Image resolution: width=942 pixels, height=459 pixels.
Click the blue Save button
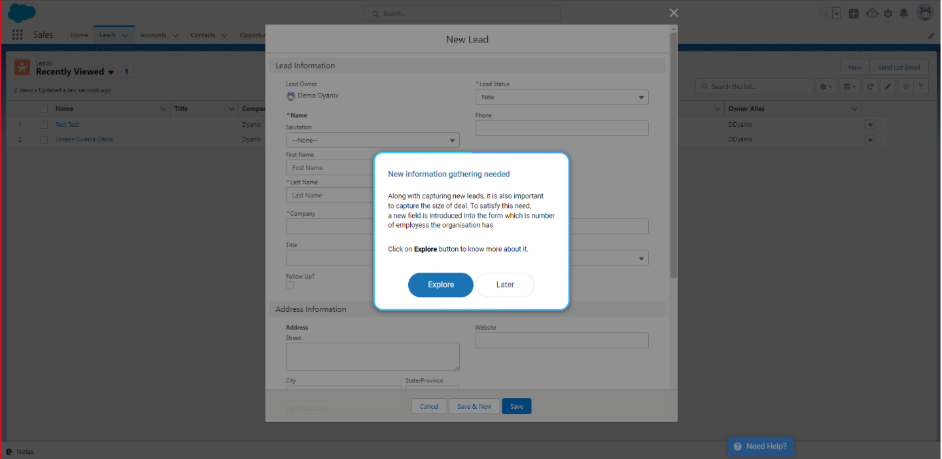517,406
